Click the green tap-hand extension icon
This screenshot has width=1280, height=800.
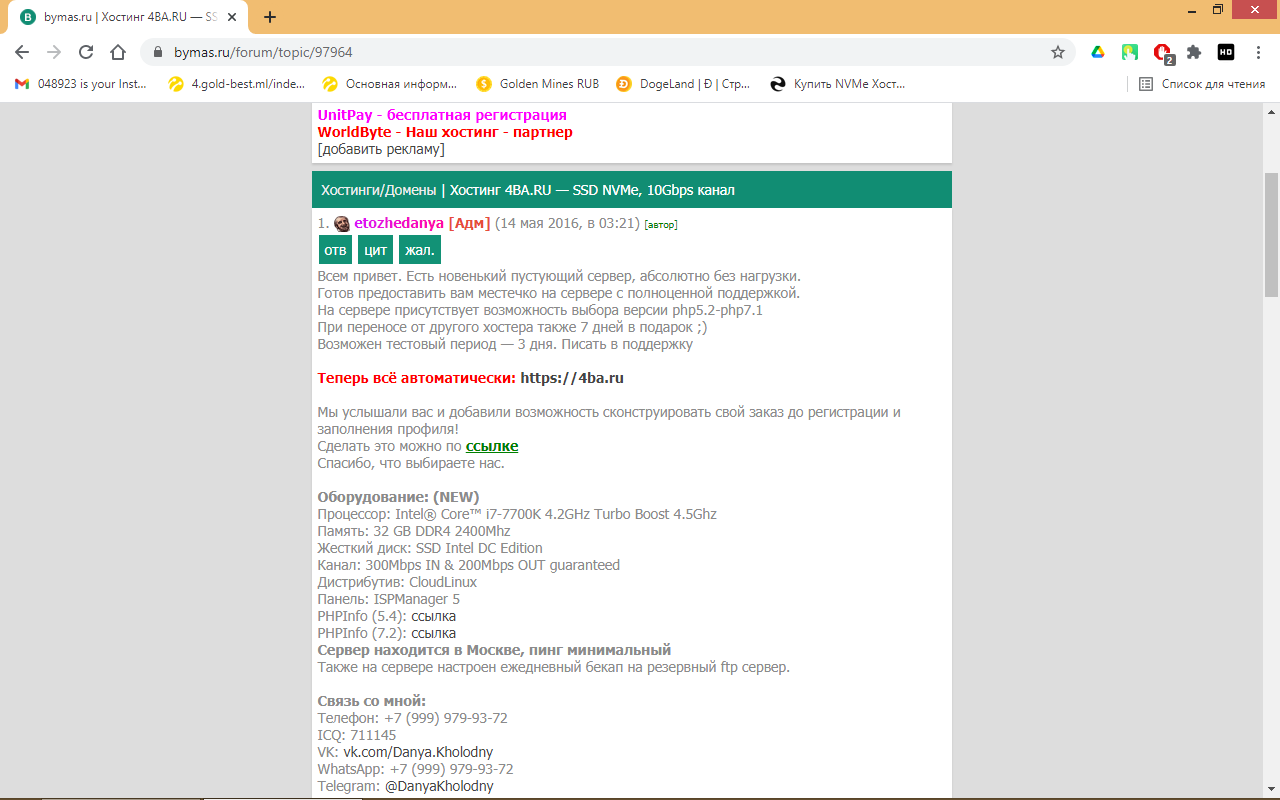click(1129, 52)
